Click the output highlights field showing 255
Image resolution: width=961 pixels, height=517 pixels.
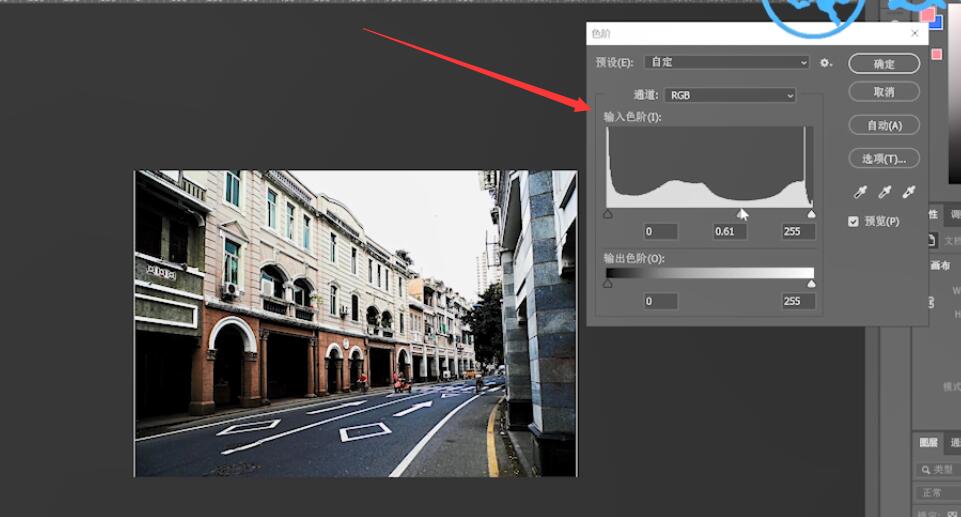click(x=799, y=301)
